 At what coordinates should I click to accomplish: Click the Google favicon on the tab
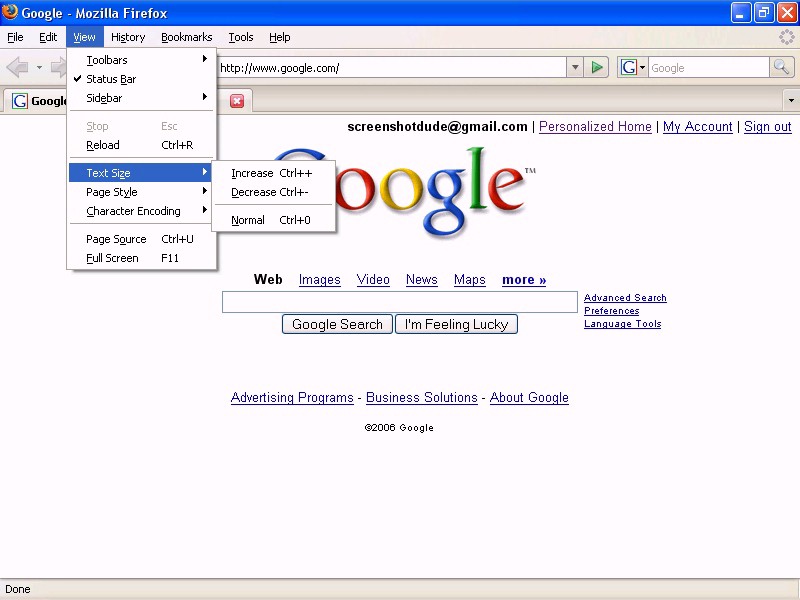[20, 101]
